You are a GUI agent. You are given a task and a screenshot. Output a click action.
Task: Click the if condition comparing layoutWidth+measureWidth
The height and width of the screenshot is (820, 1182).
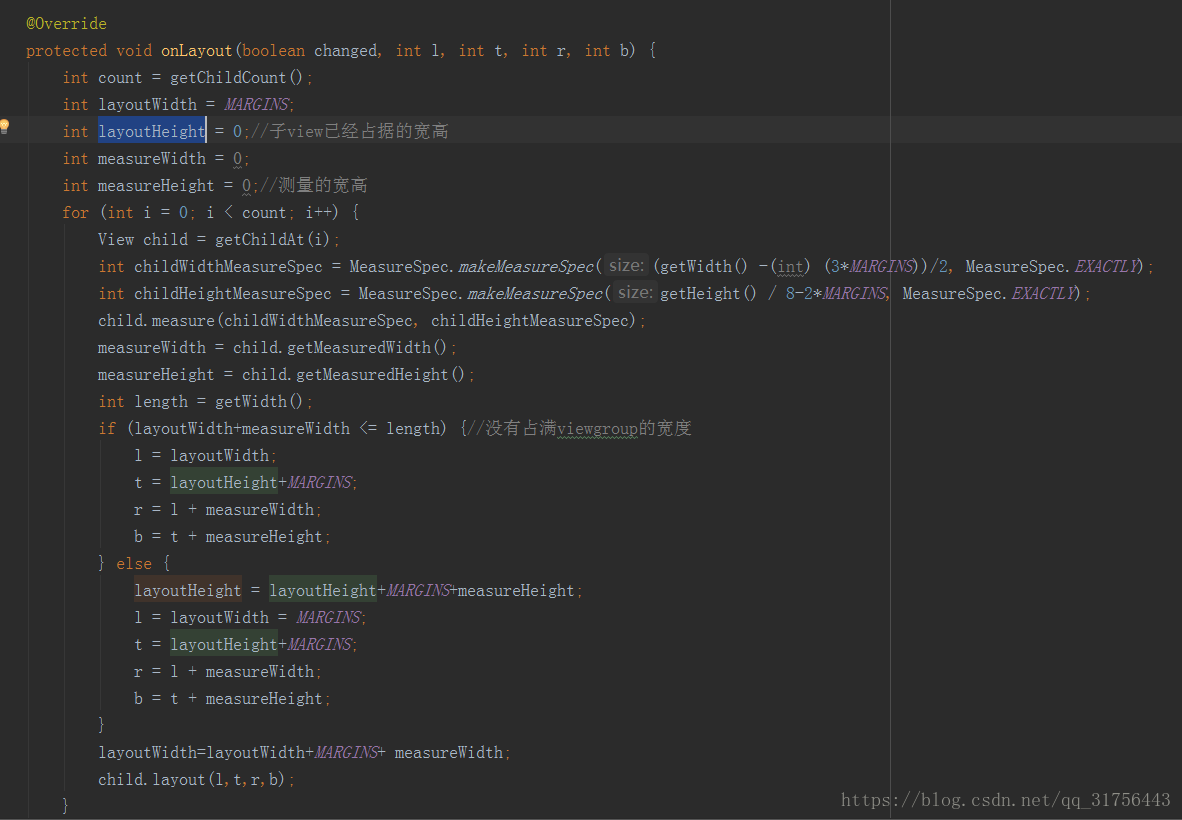coord(240,427)
